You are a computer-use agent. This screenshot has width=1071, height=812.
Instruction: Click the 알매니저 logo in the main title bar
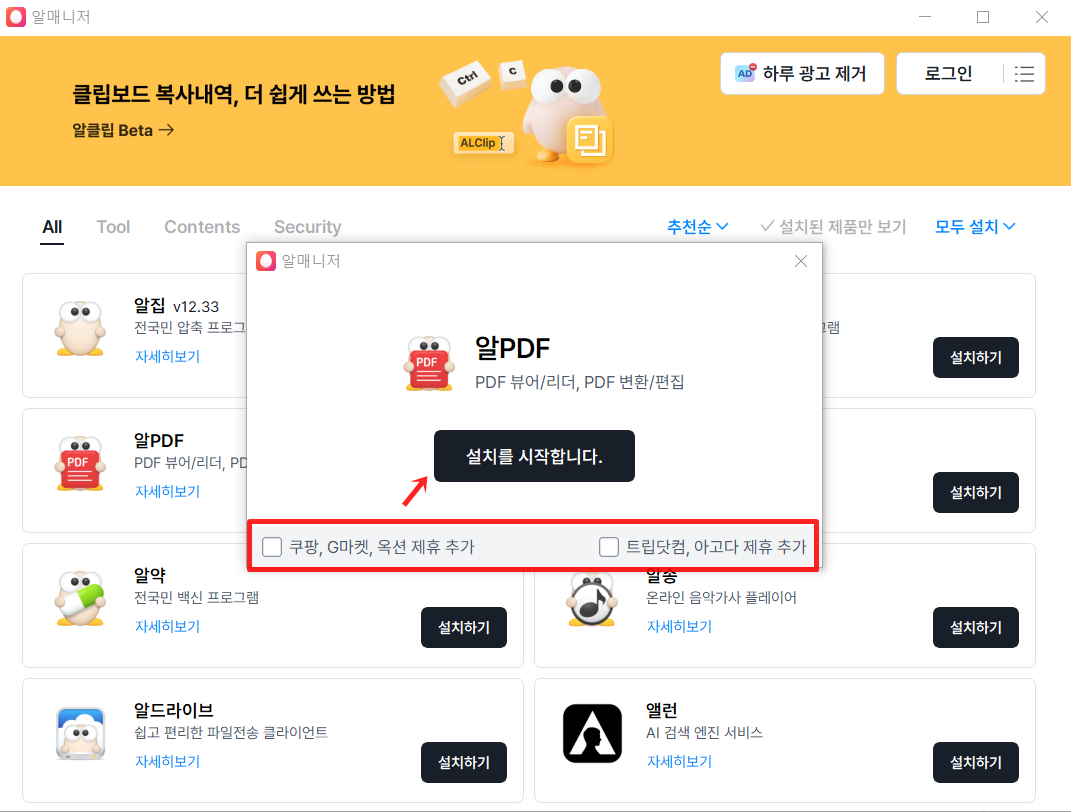16,17
